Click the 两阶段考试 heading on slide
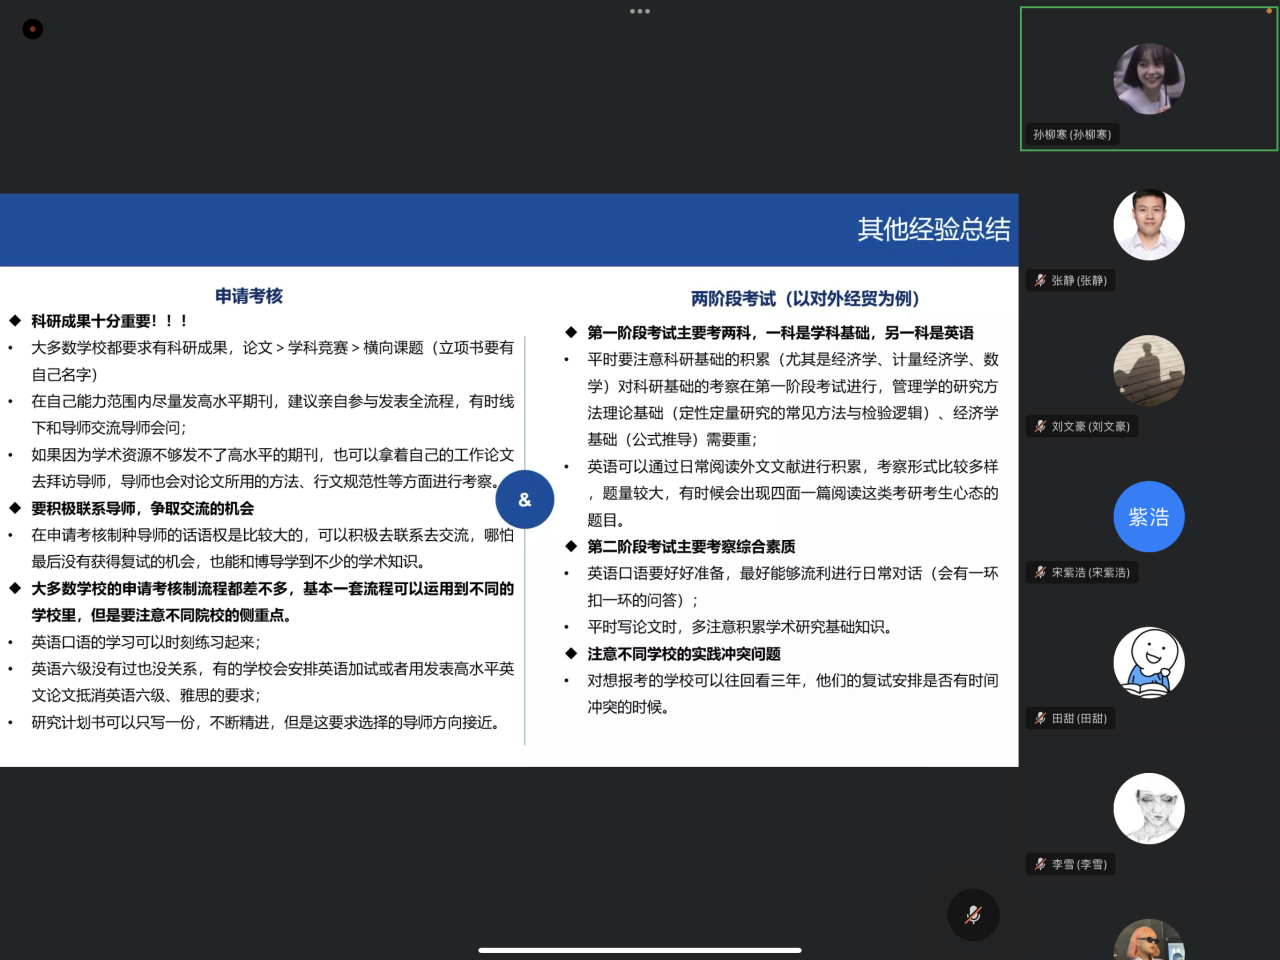Viewport: 1280px width, 960px height. coord(805,299)
